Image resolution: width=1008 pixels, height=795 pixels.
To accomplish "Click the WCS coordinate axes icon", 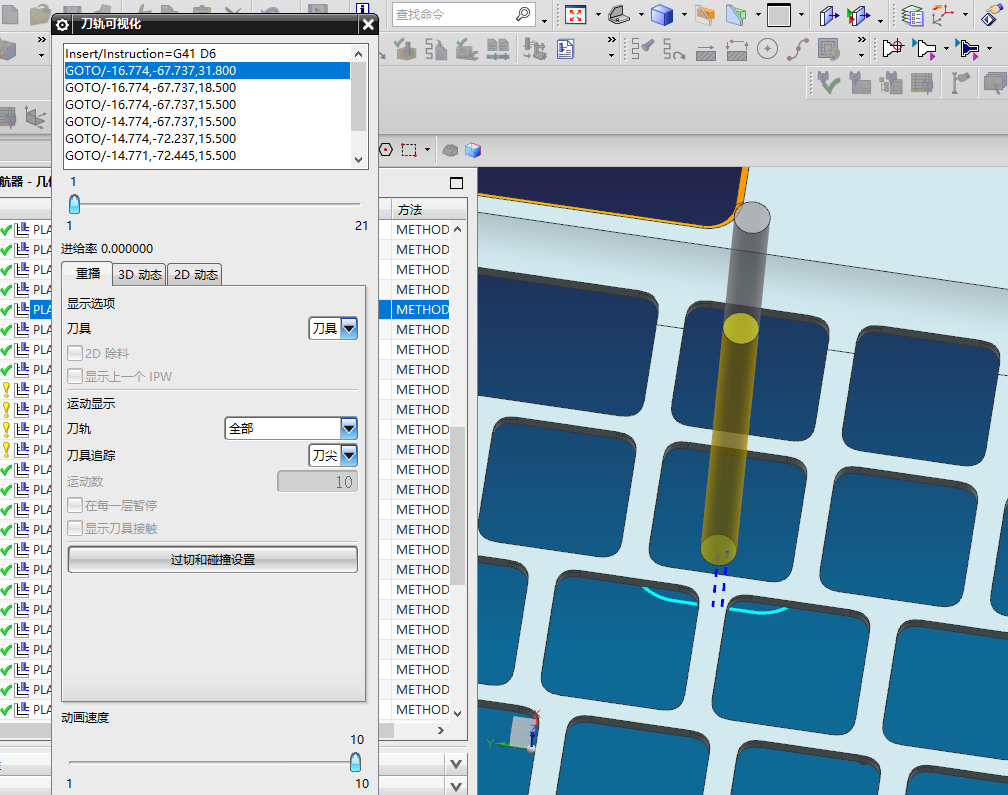I will tap(943, 15).
